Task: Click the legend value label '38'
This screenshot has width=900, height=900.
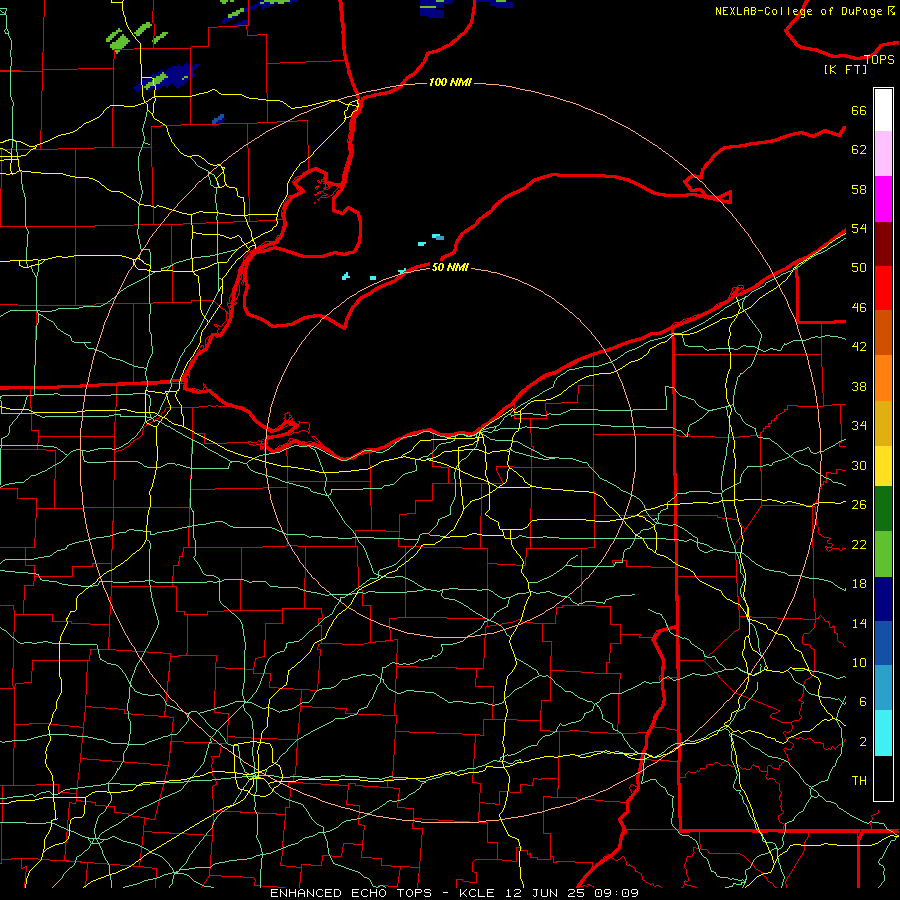Action: pos(859,386)
